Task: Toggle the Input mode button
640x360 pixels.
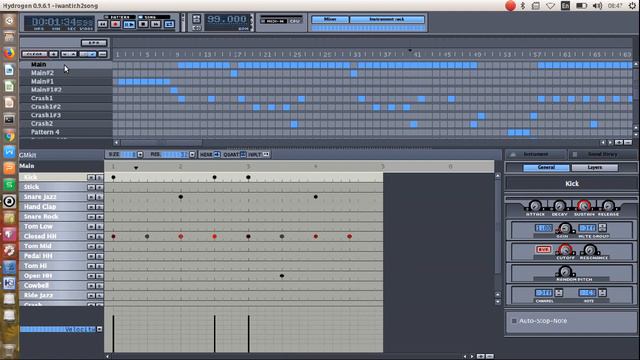Action: point(266,154)
